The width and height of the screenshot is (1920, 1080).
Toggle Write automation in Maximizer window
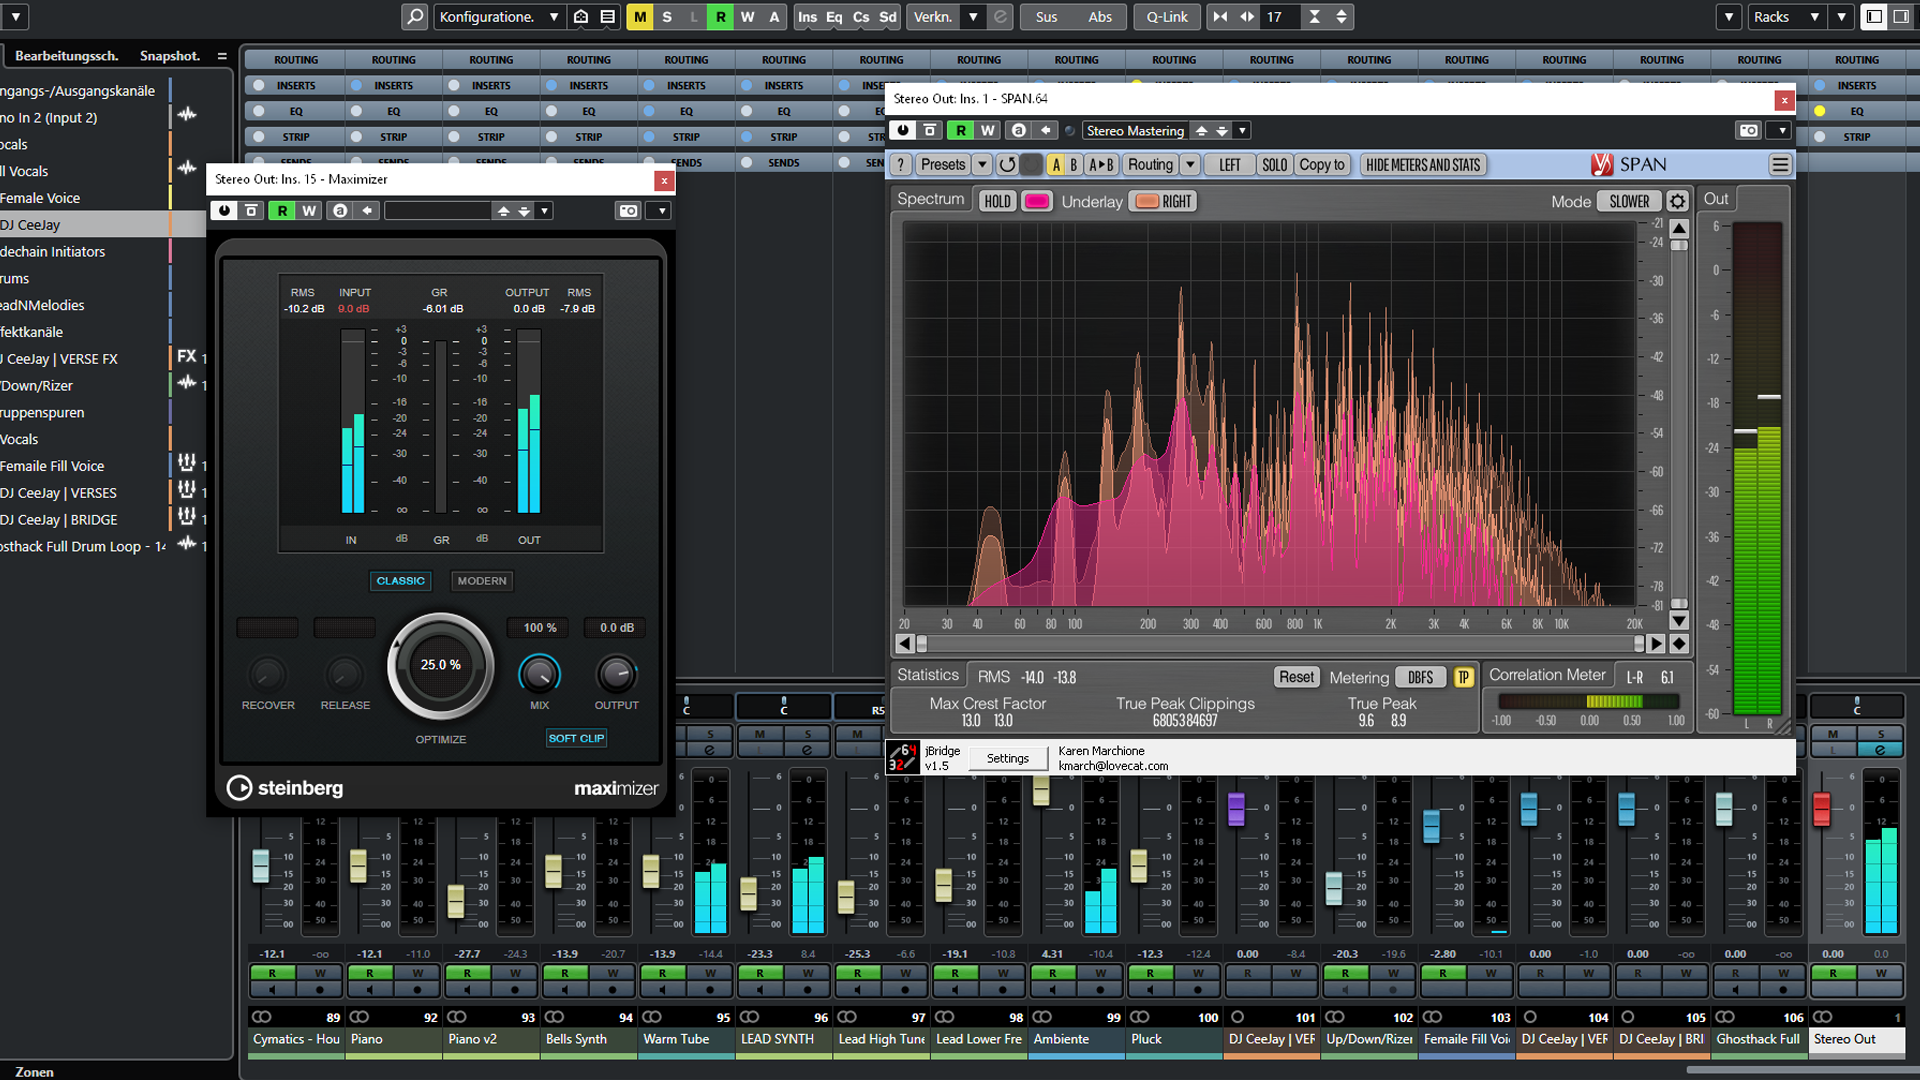[x=309, y=211]
